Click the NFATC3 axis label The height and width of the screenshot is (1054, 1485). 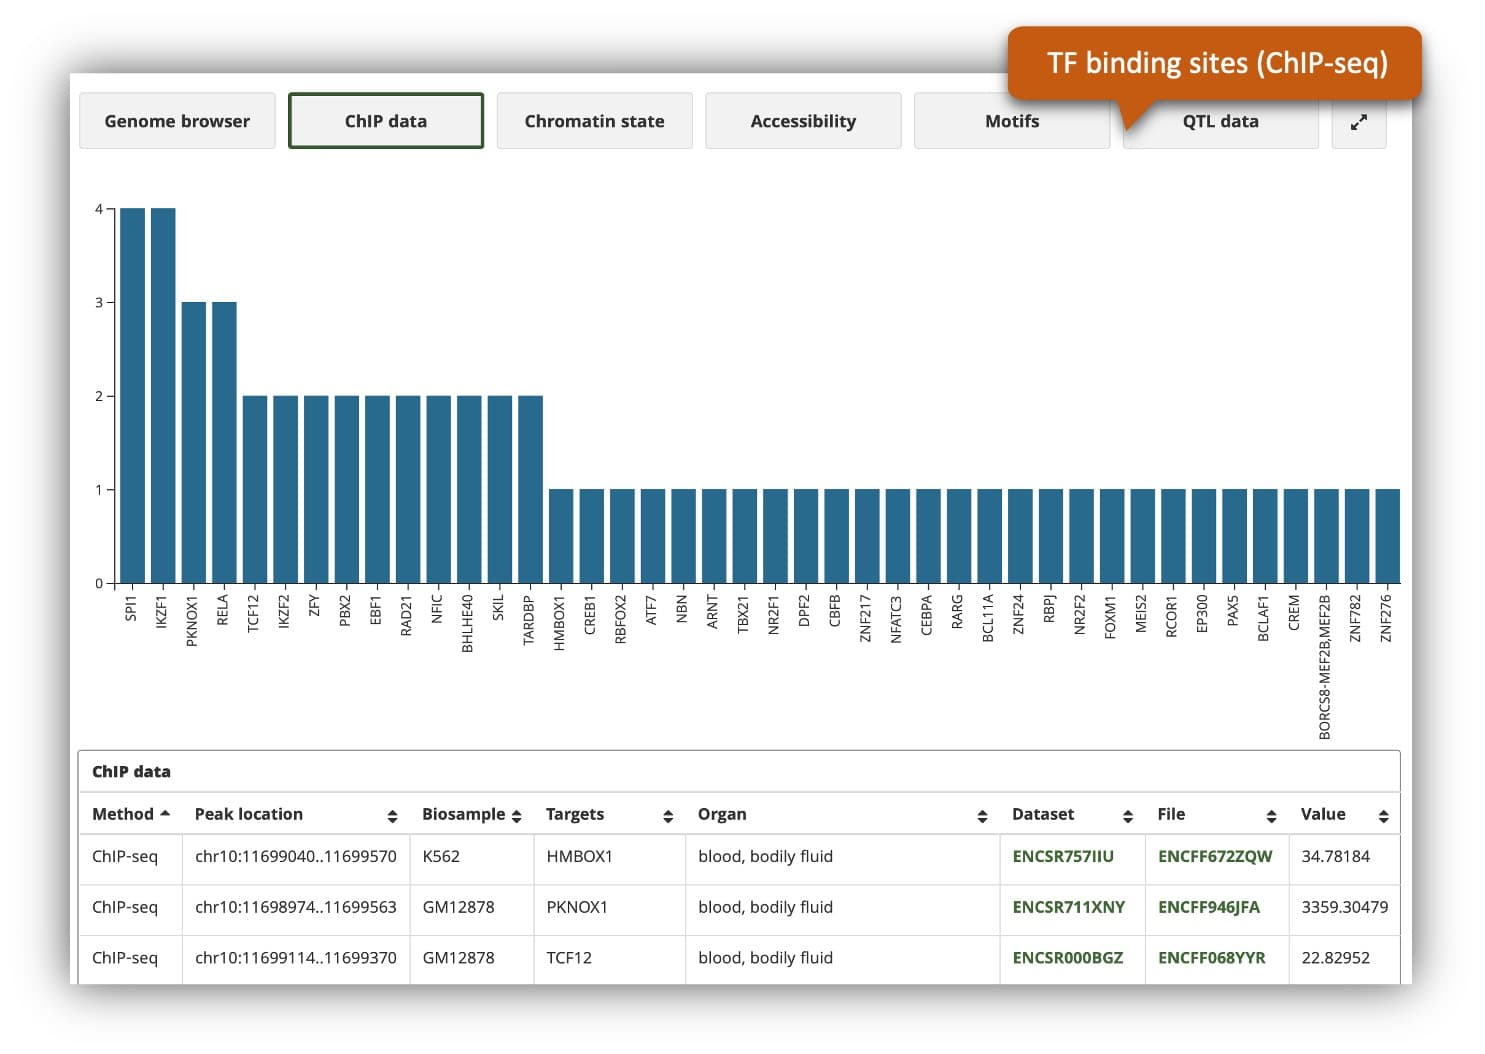896,619
